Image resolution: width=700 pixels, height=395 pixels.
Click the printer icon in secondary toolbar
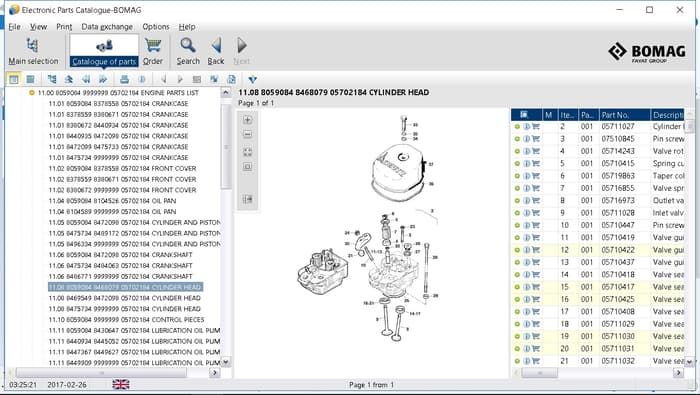[x=125, y=79]
